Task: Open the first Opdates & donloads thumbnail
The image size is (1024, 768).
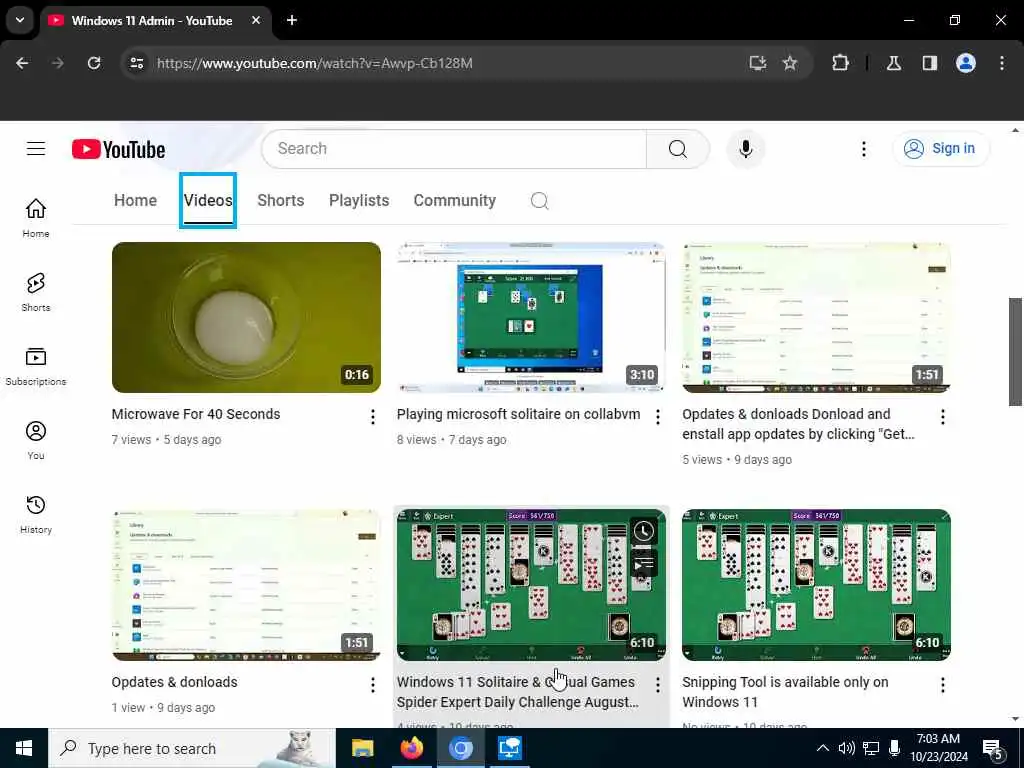Action: click(x=816, y=317)
